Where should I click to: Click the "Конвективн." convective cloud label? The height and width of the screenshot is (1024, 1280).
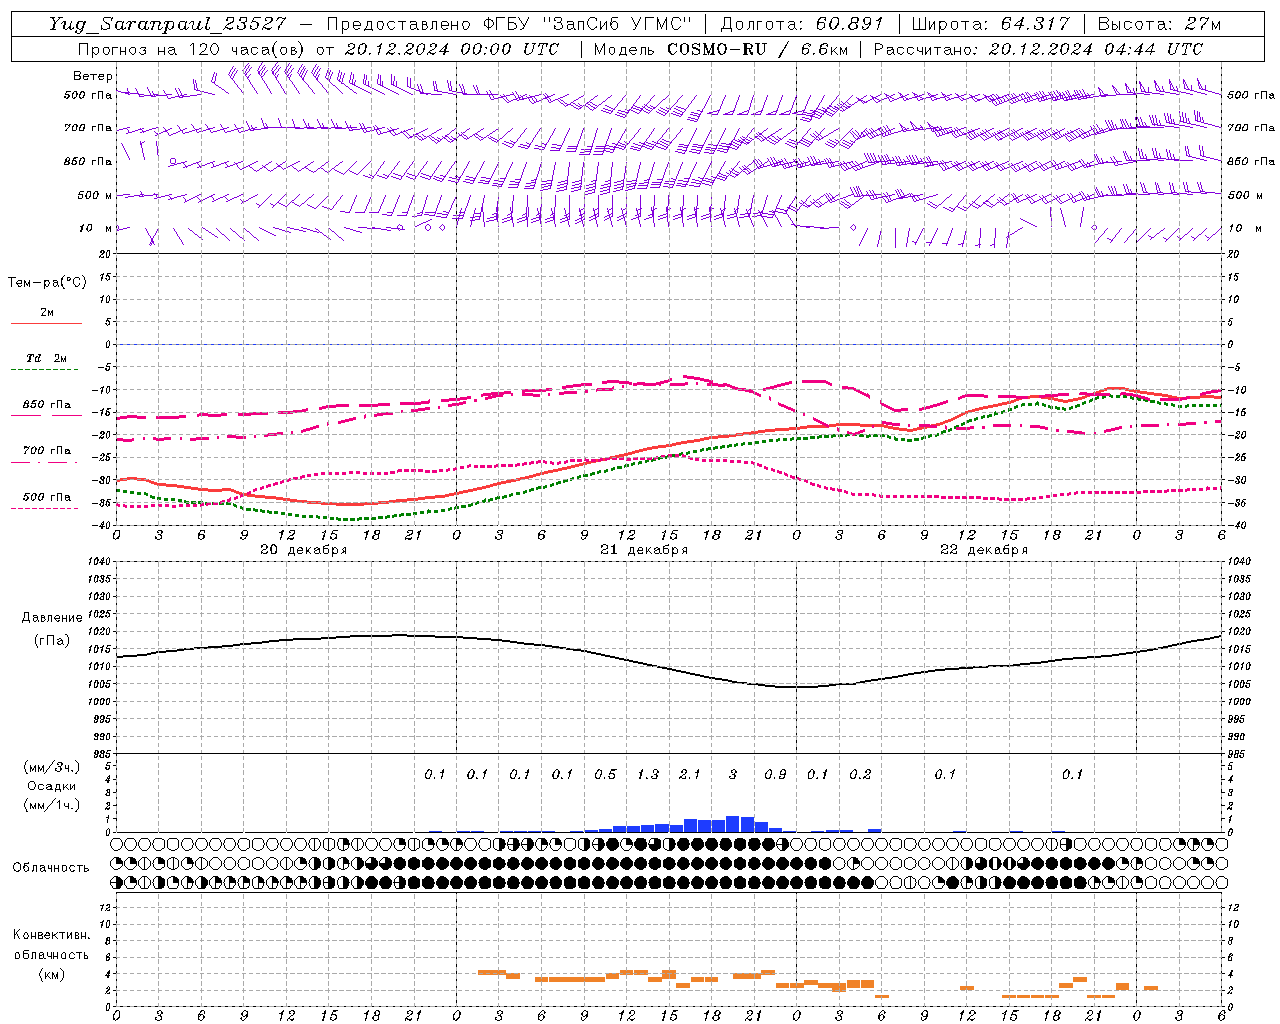pyautogui.click(x=51, y=935)
